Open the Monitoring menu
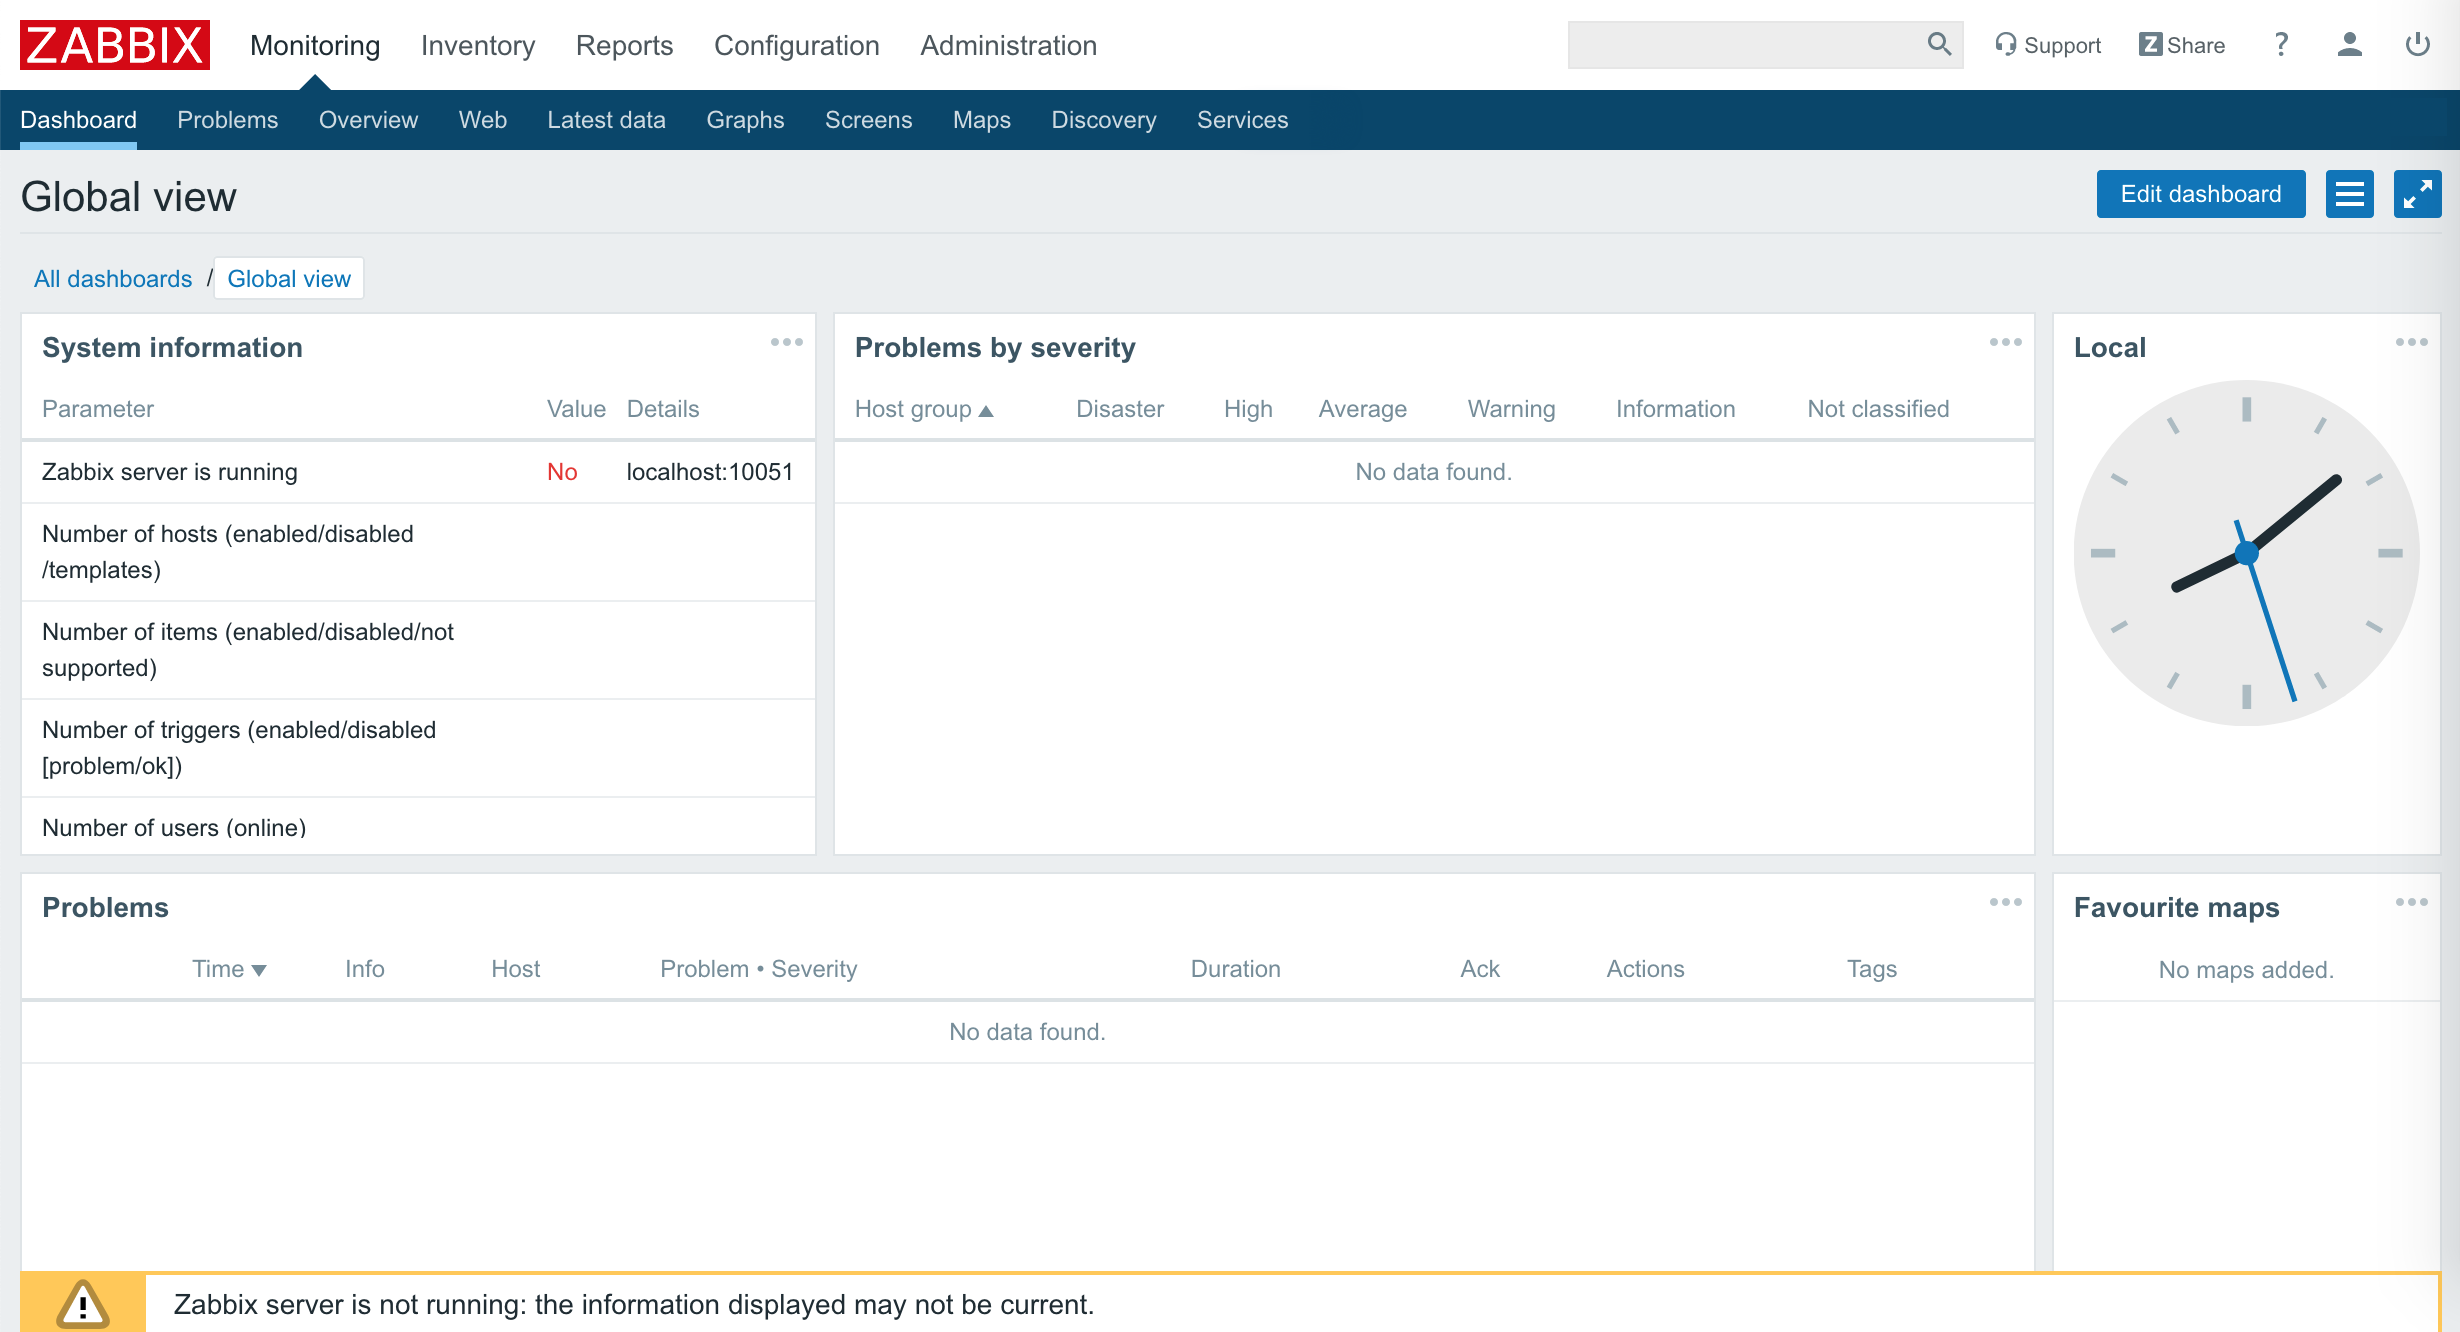 click(315, 45)
